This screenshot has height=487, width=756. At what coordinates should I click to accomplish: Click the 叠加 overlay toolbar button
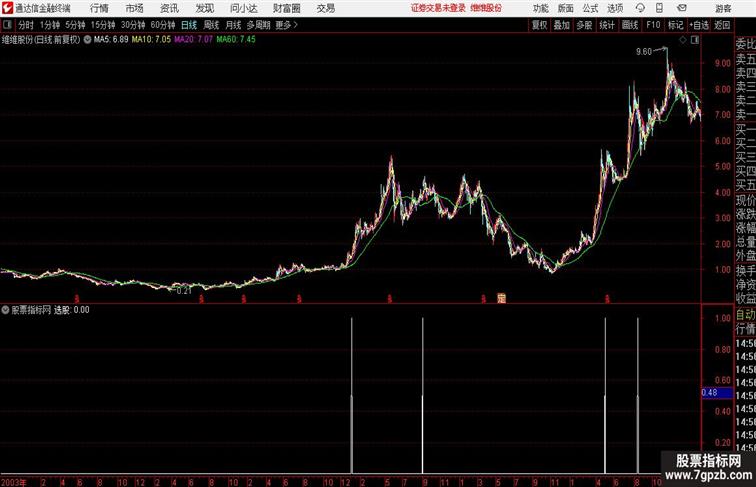point(562,25)
